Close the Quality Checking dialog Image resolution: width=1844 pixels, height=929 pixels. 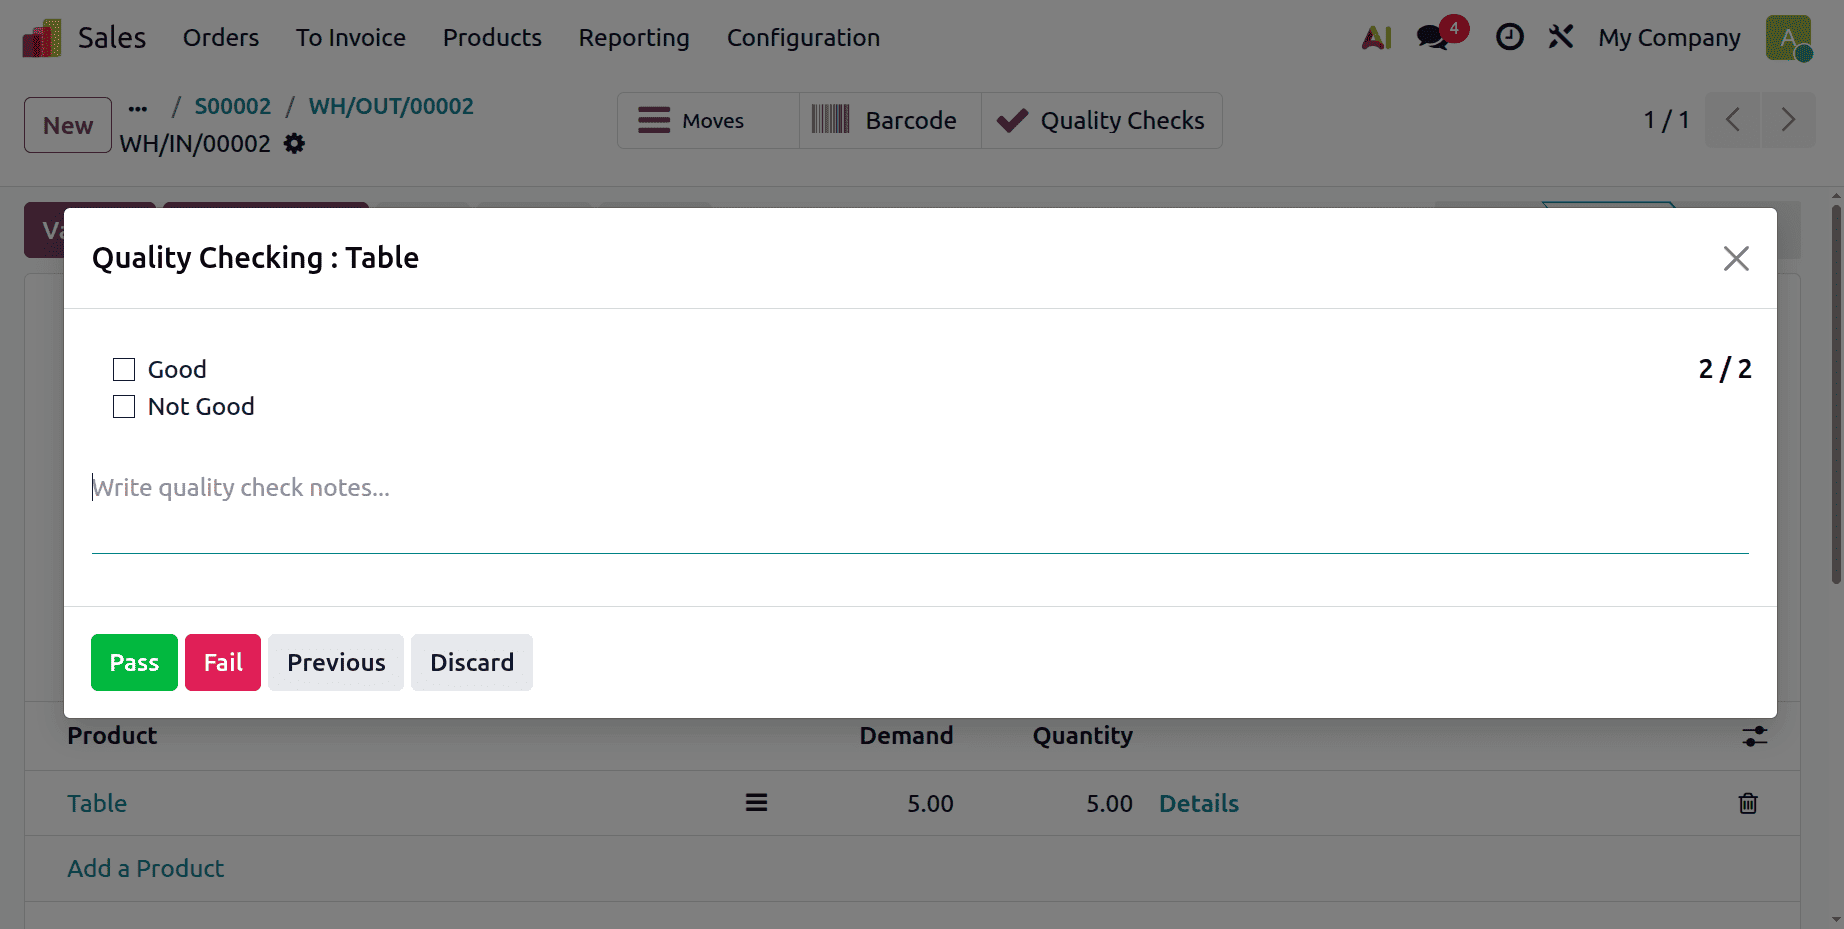[x=1736, y=259]
